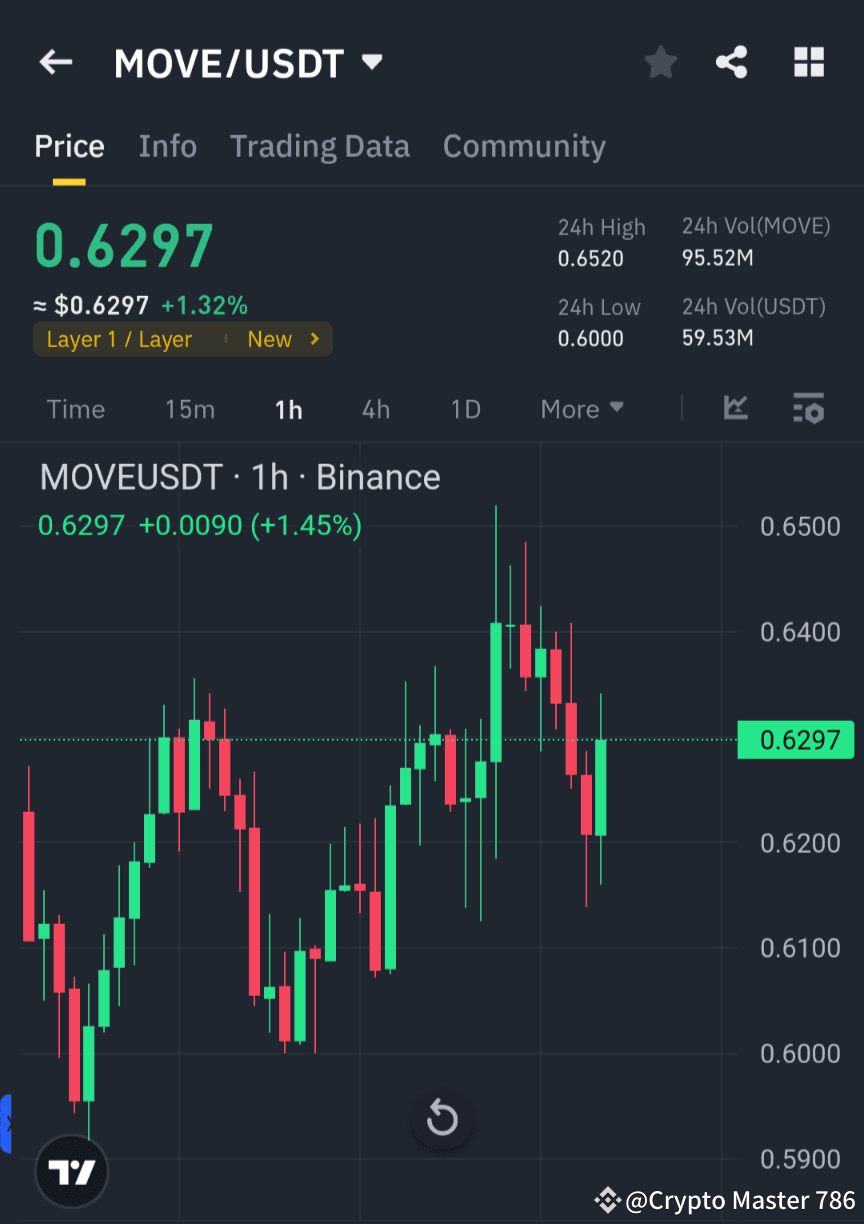
Task: Select the Time chart view option
Action: pyautogui.click(x=75, y=408)
